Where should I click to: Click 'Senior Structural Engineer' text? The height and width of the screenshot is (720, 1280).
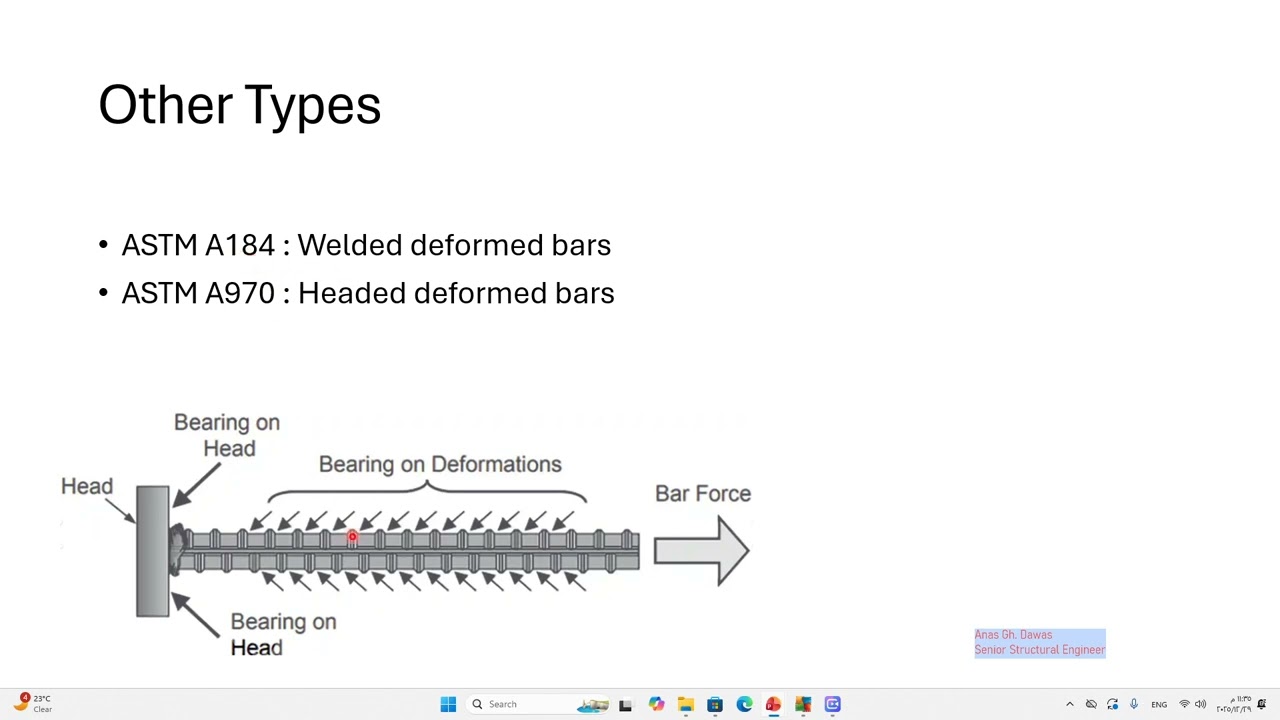(x=1040, y=650)
